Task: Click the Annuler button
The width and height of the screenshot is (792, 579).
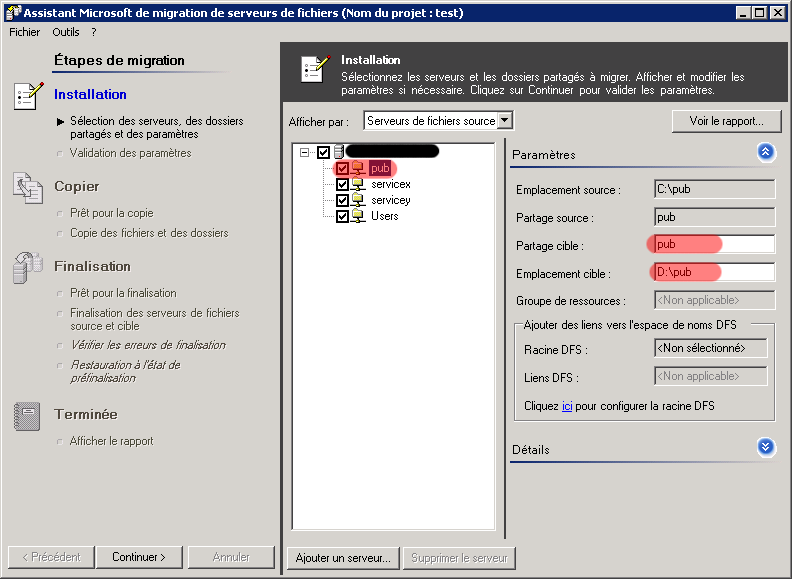Action: (x=231, y=557)
